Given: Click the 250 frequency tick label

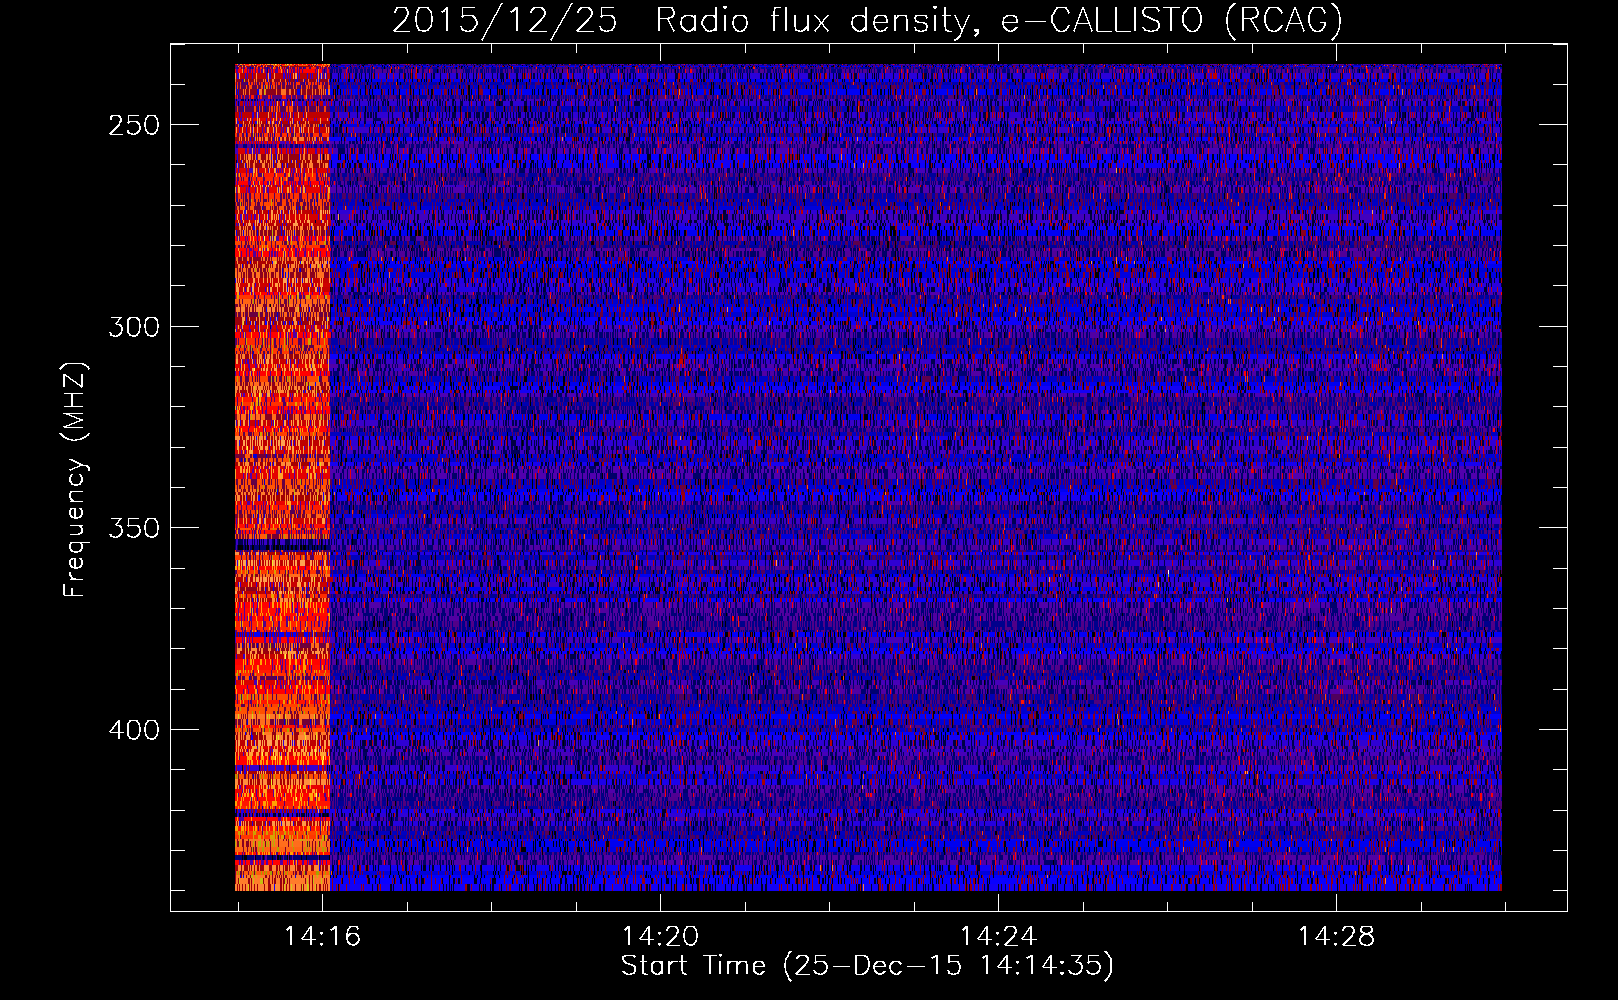Looking at the screenshot, I should (x=134, y=126).
